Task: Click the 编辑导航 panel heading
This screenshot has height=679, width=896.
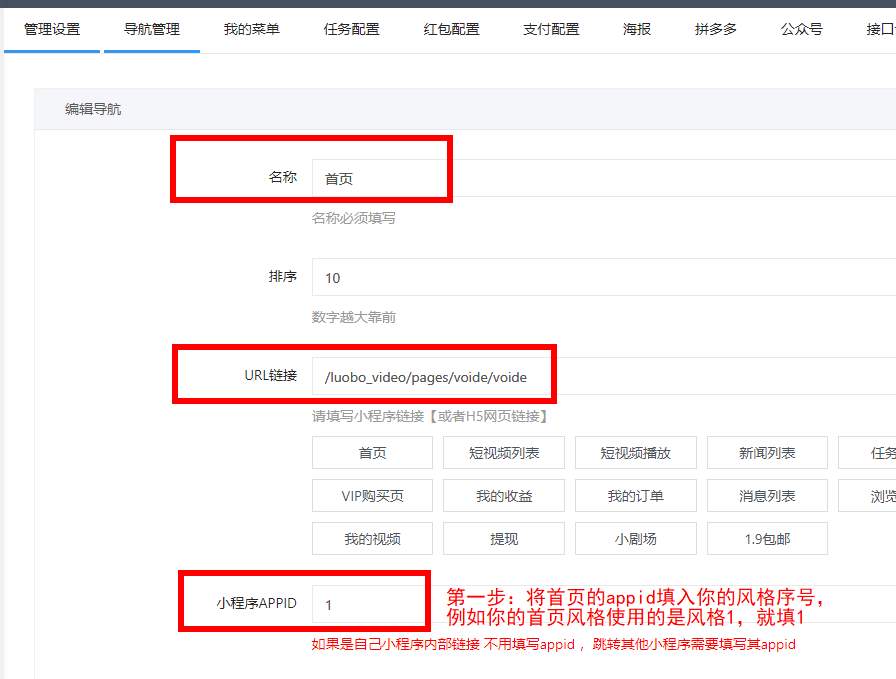Action: pyautogui.click(x=93, y=109)
